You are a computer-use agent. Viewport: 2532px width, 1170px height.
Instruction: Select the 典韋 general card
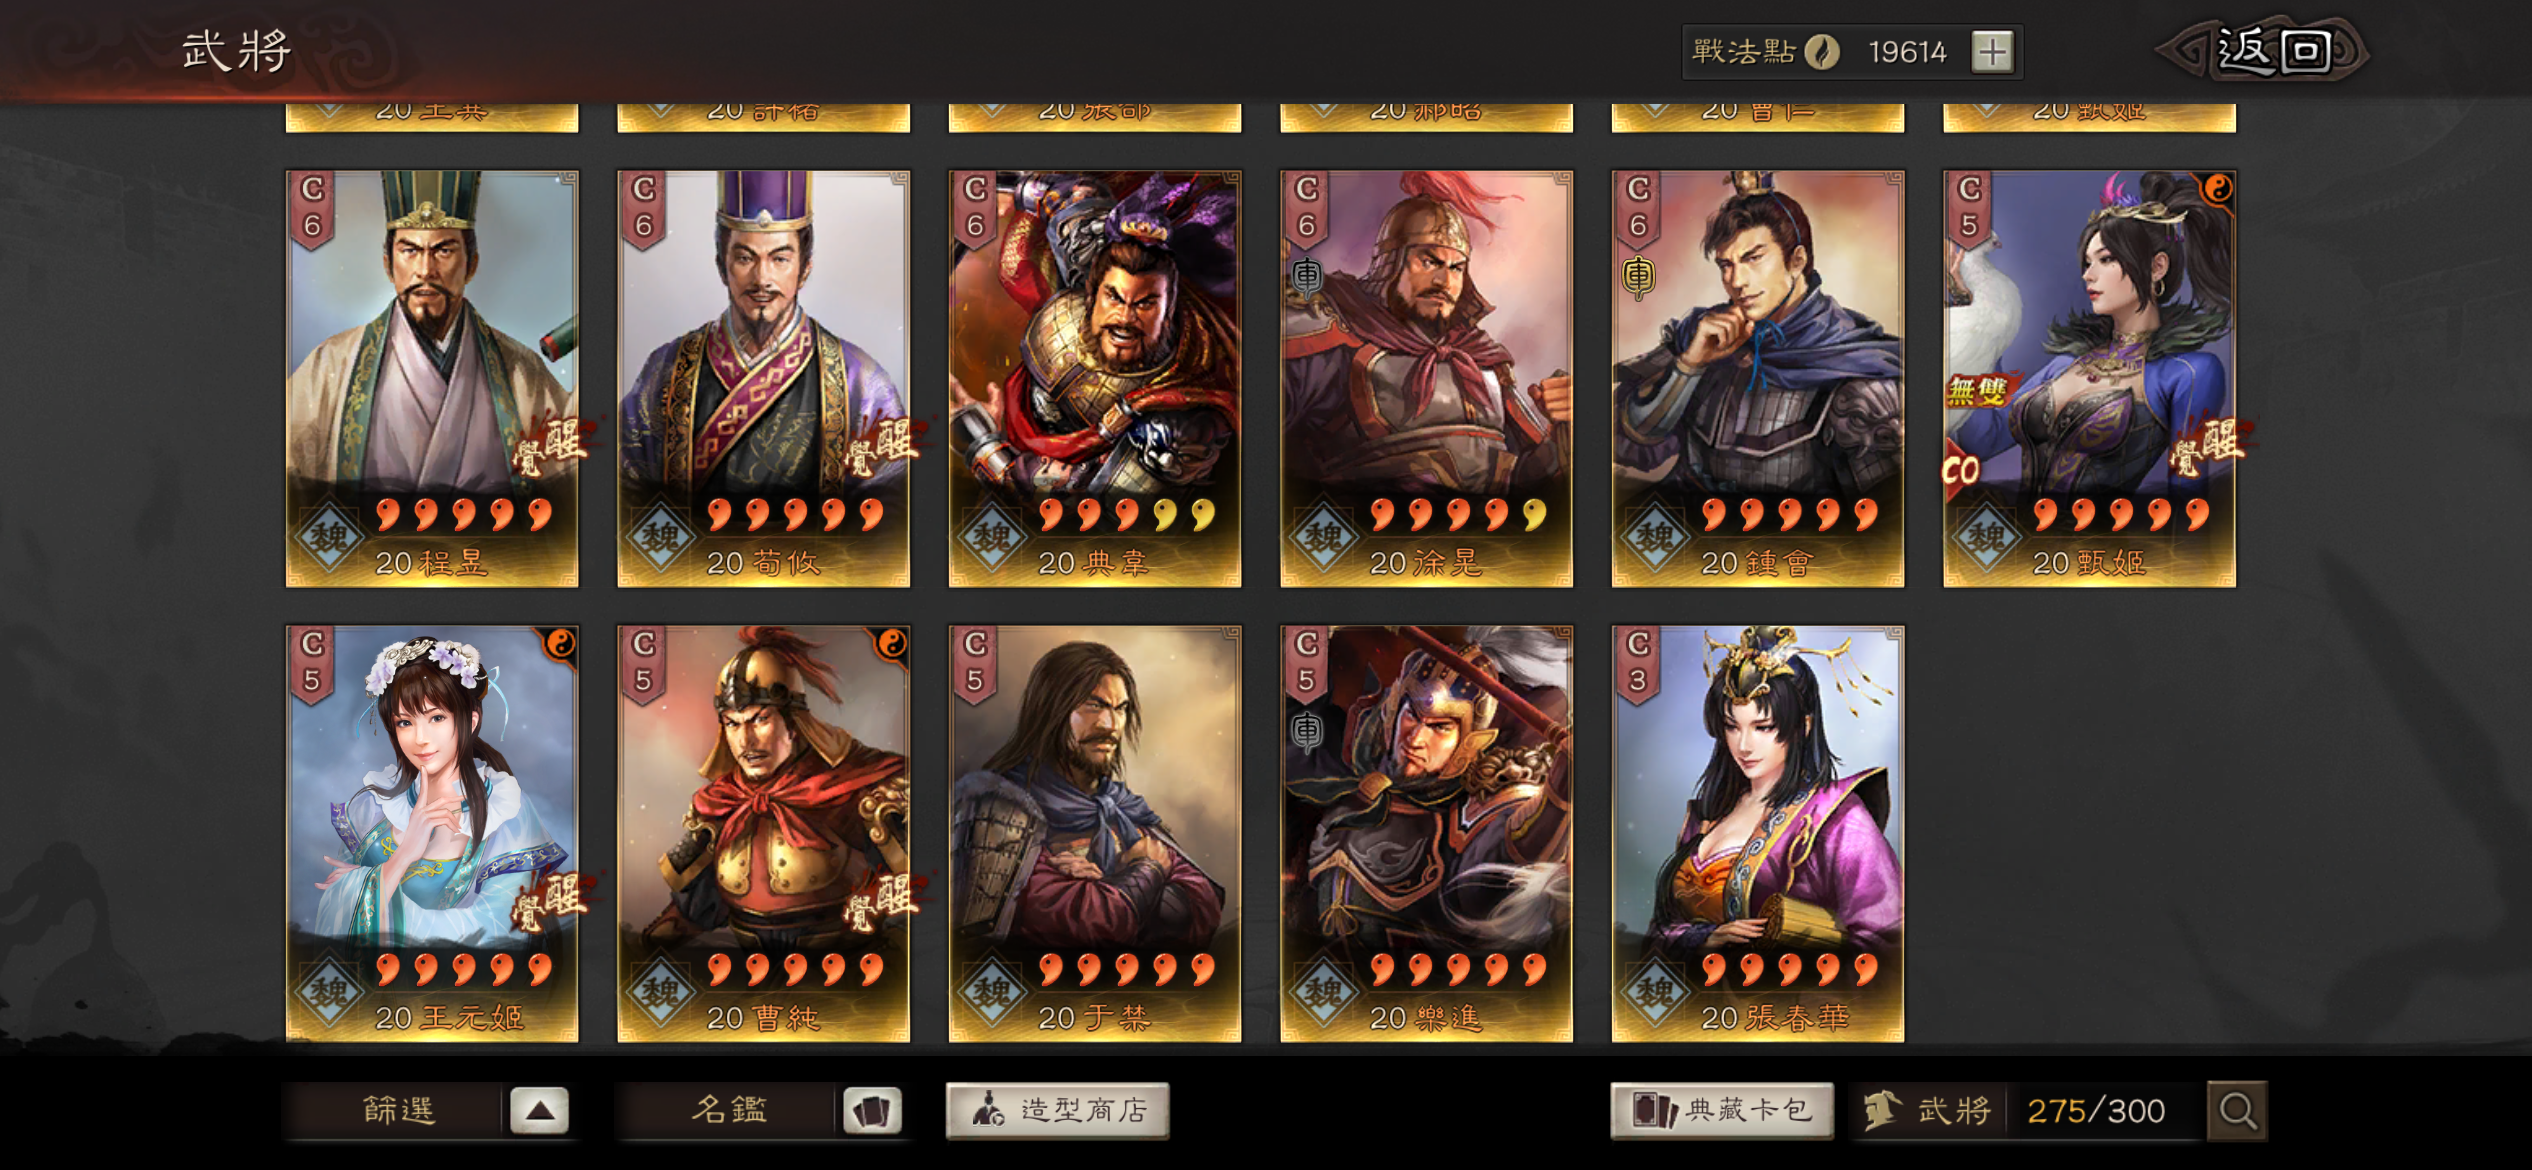1095,379
